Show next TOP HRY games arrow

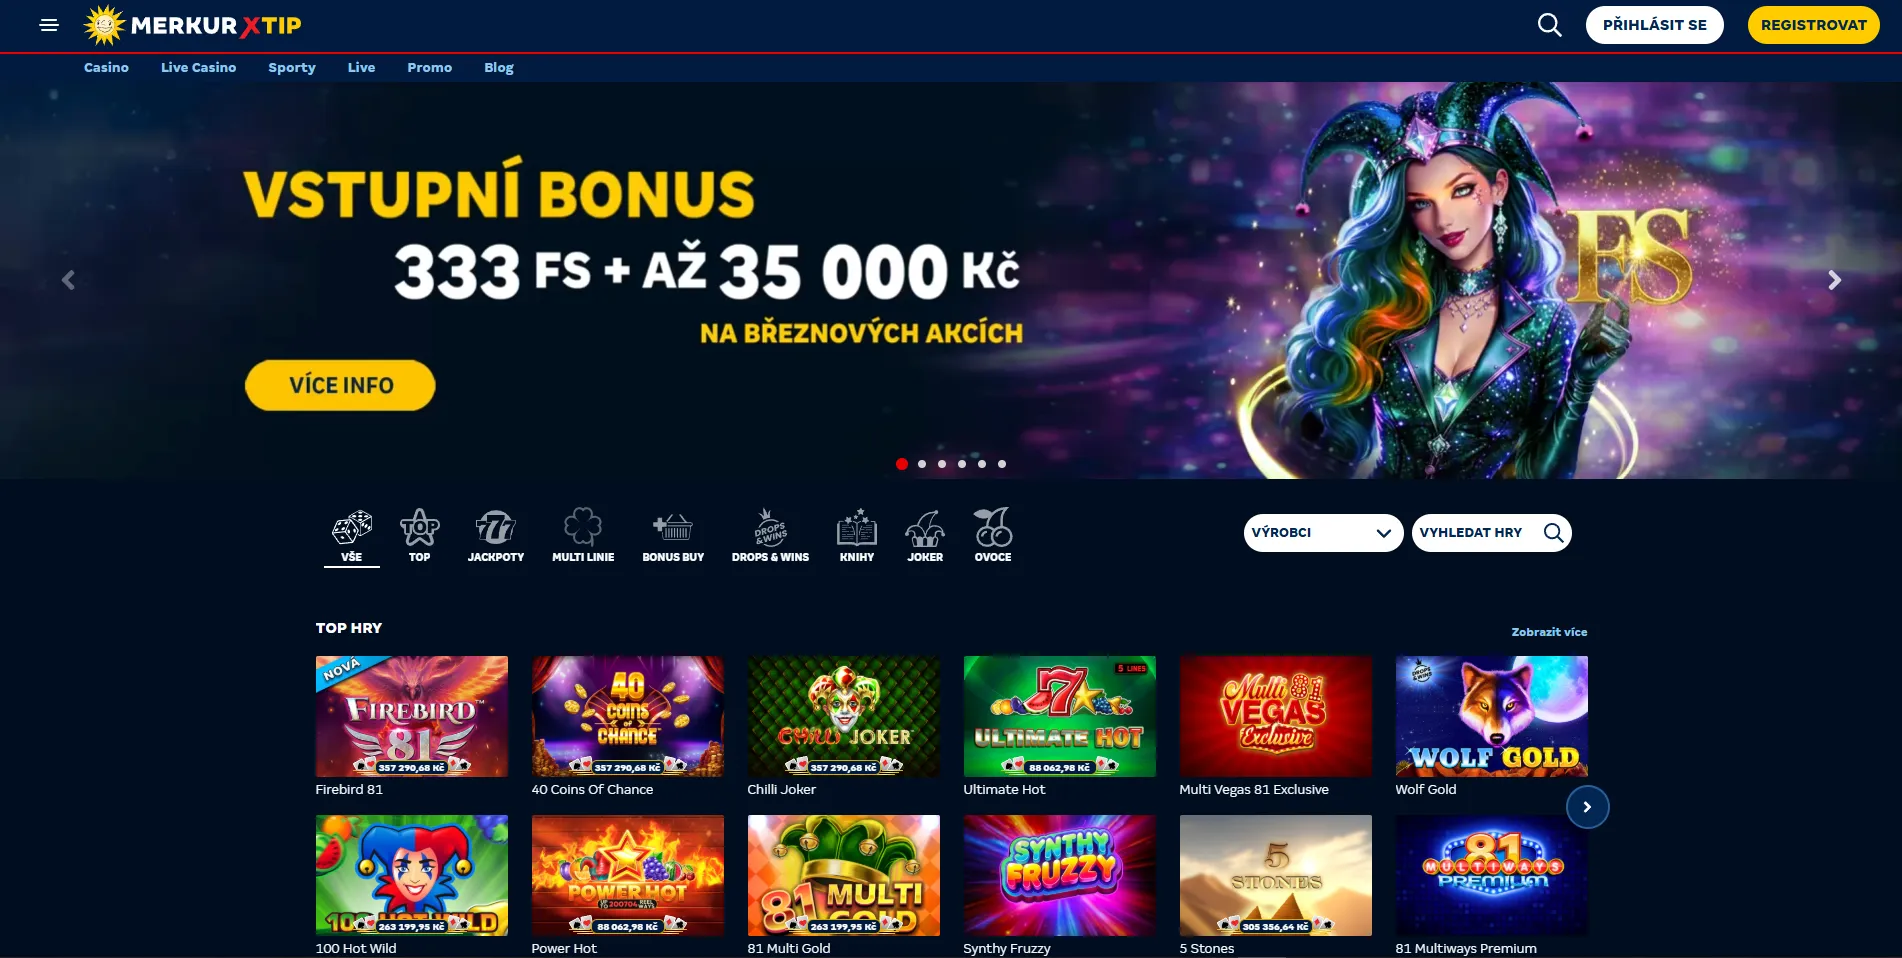(x=1587, y=807)
